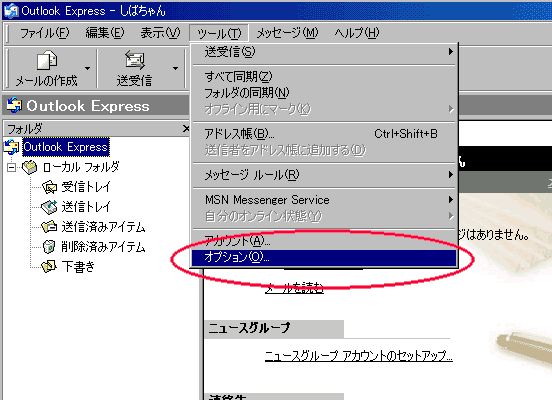Click the submenu arrow on 送受信(S)

(x=451, y=52)
